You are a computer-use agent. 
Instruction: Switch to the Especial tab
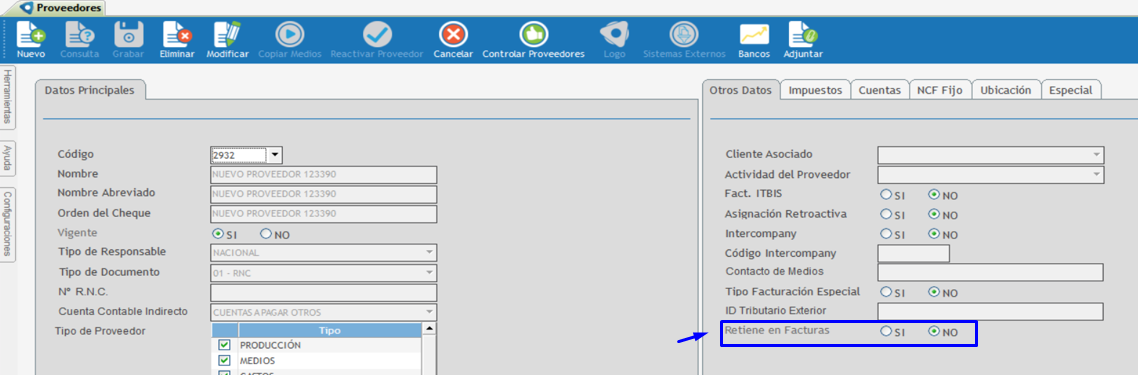1071,90
